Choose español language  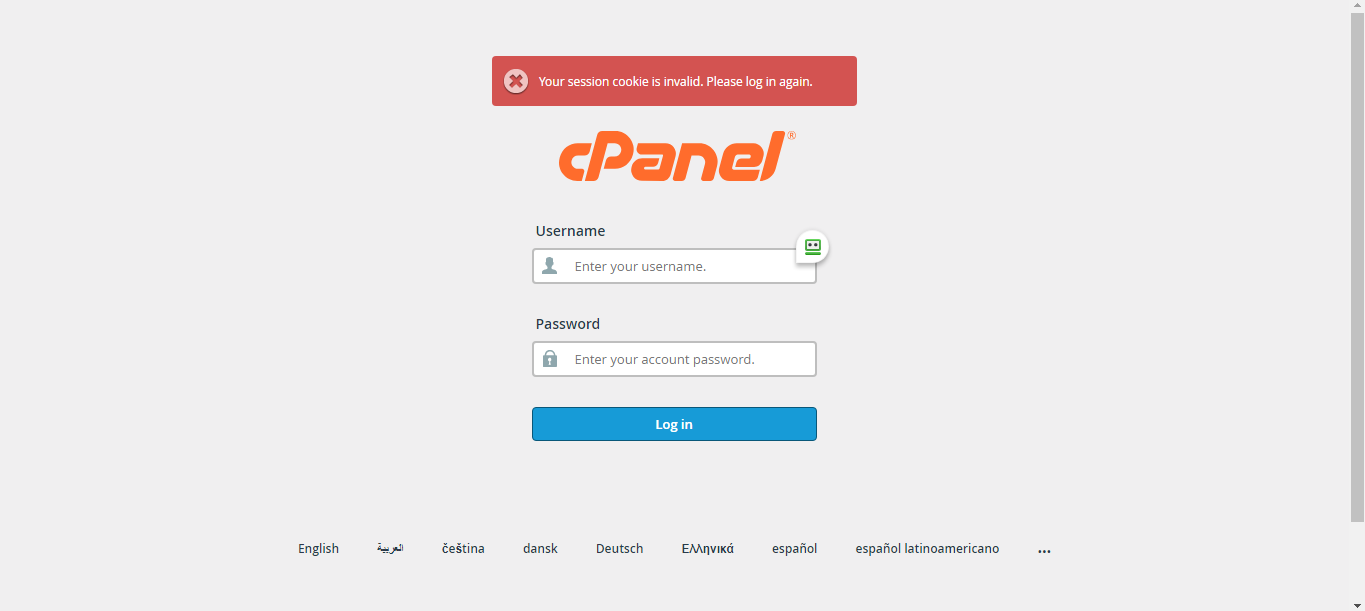pos(794,549)
